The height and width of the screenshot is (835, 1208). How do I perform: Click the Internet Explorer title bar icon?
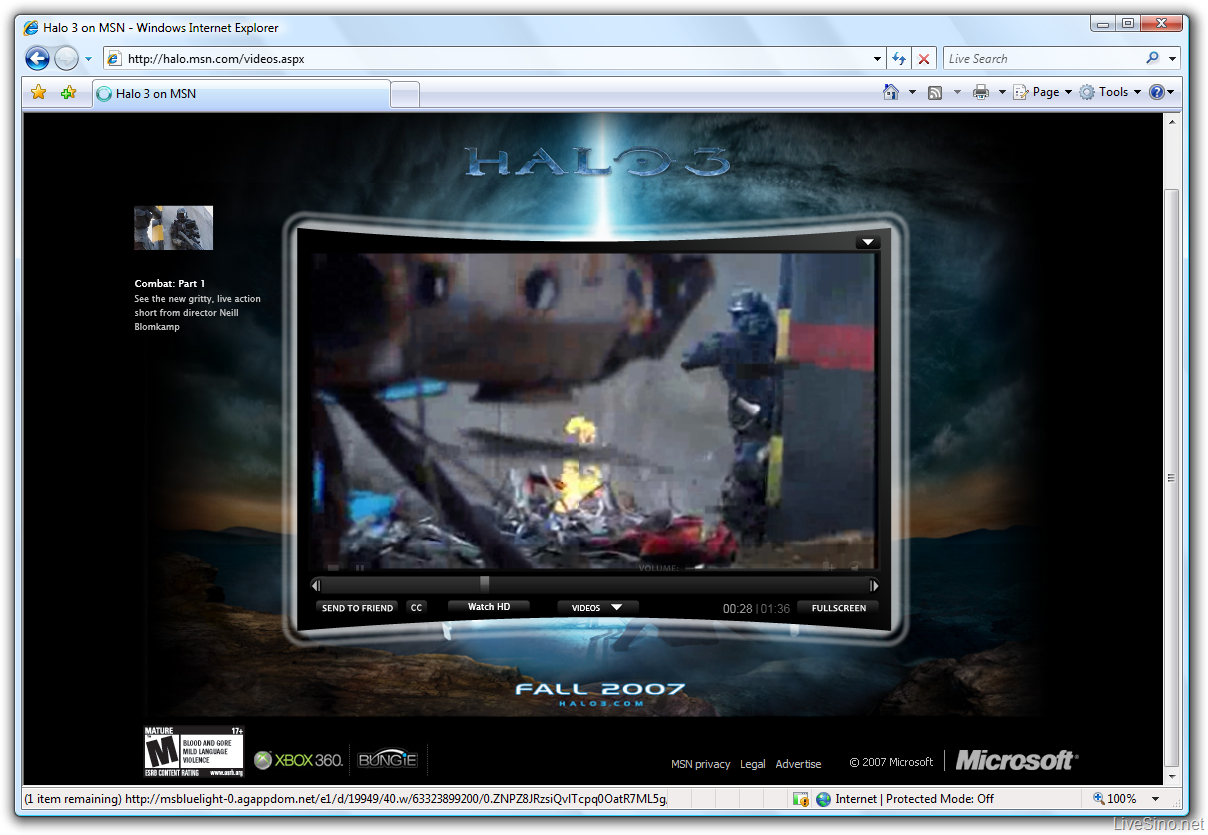31,27
